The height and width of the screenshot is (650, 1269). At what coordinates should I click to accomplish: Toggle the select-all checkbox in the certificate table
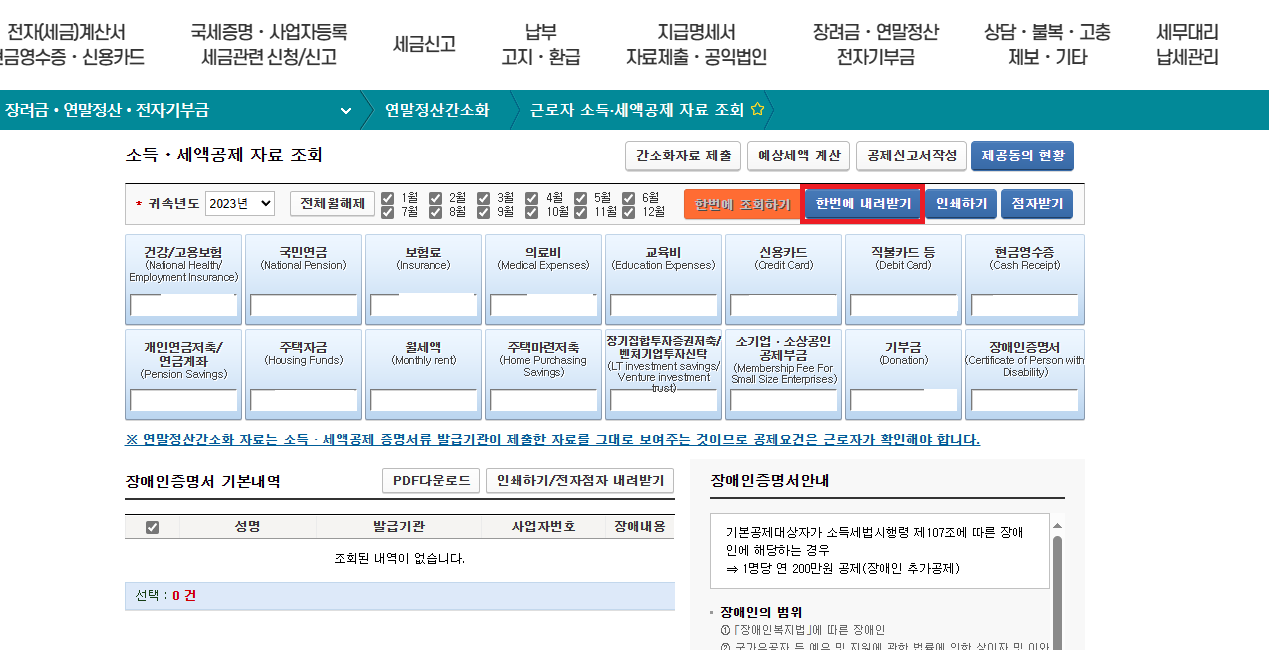[151, 528]
